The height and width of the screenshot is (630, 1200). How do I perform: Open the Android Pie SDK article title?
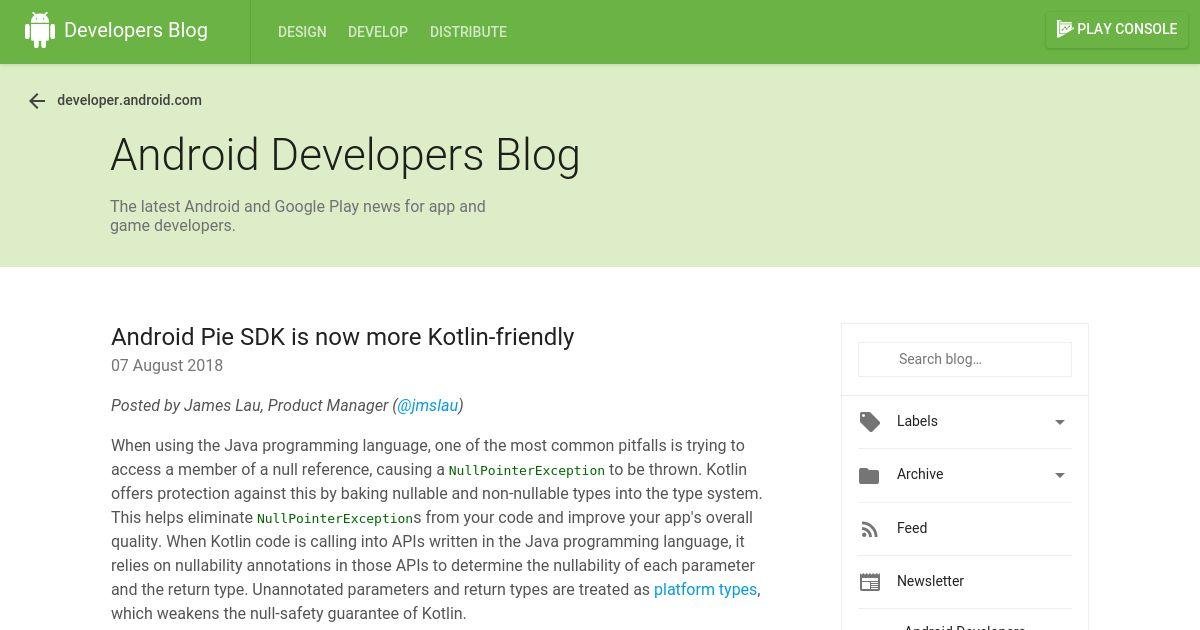(x=342, y=337)
